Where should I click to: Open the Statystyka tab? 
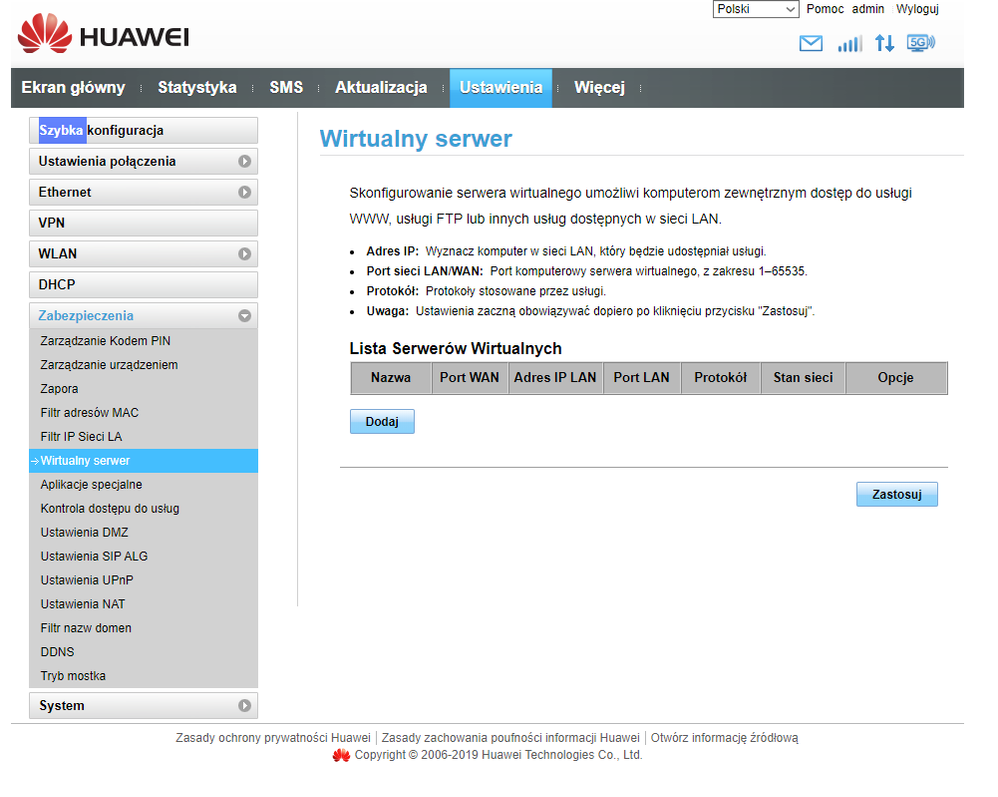pos(197,87)
